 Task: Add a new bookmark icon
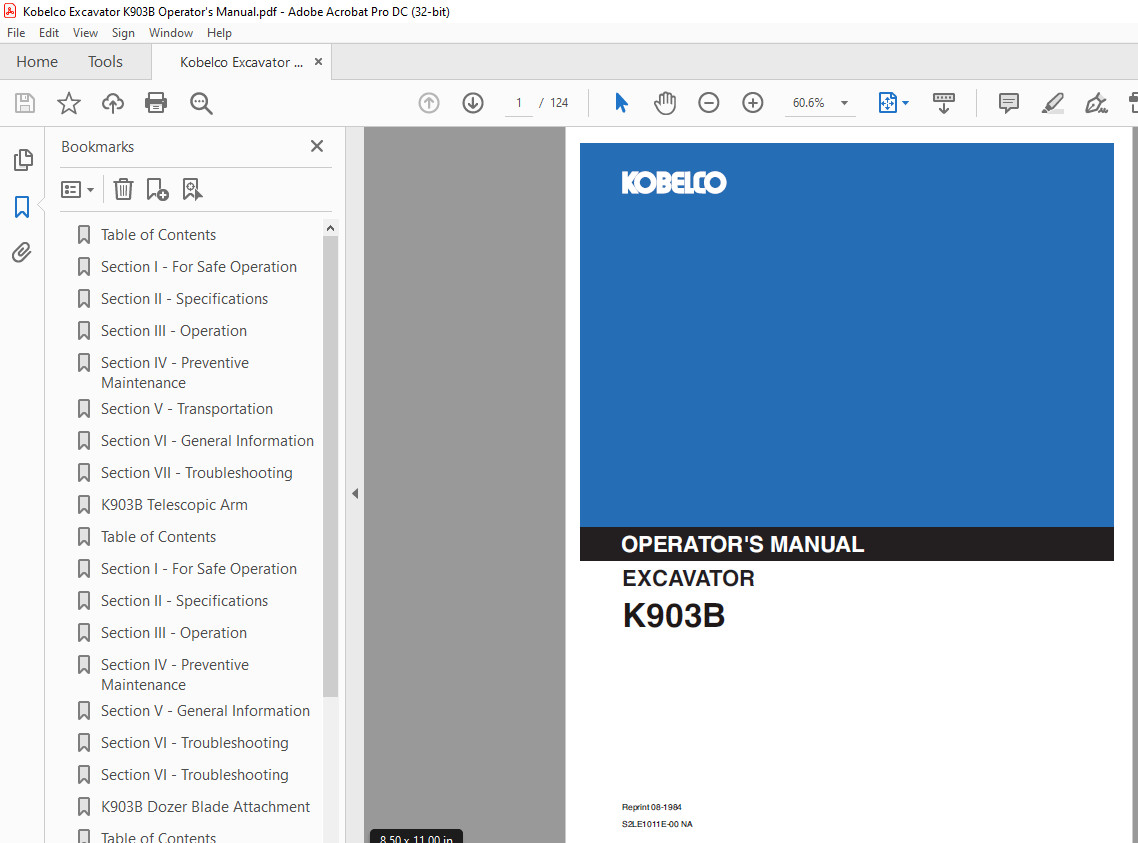point(157,189)
